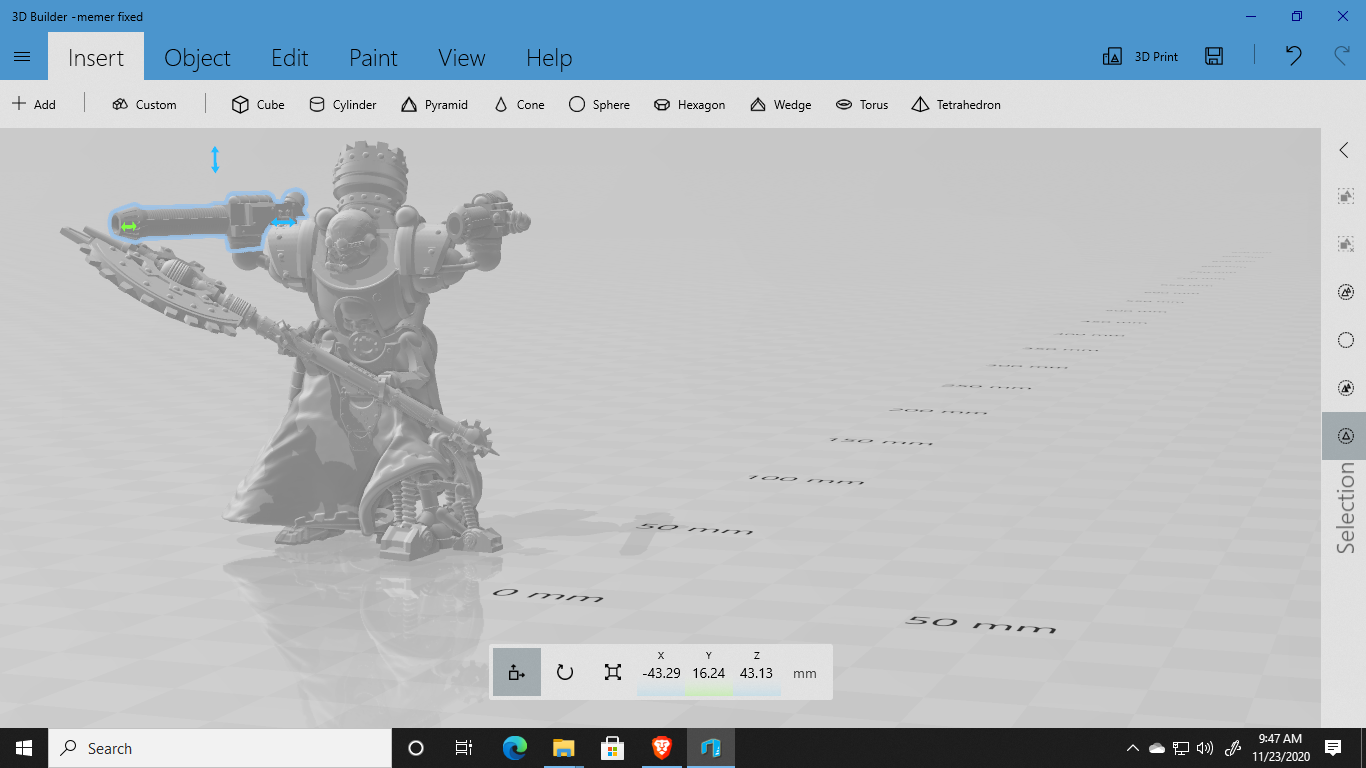This screenshot has height=768, width=1366.
Task: Switch to Rotate mode
Action: coord(565,672)
